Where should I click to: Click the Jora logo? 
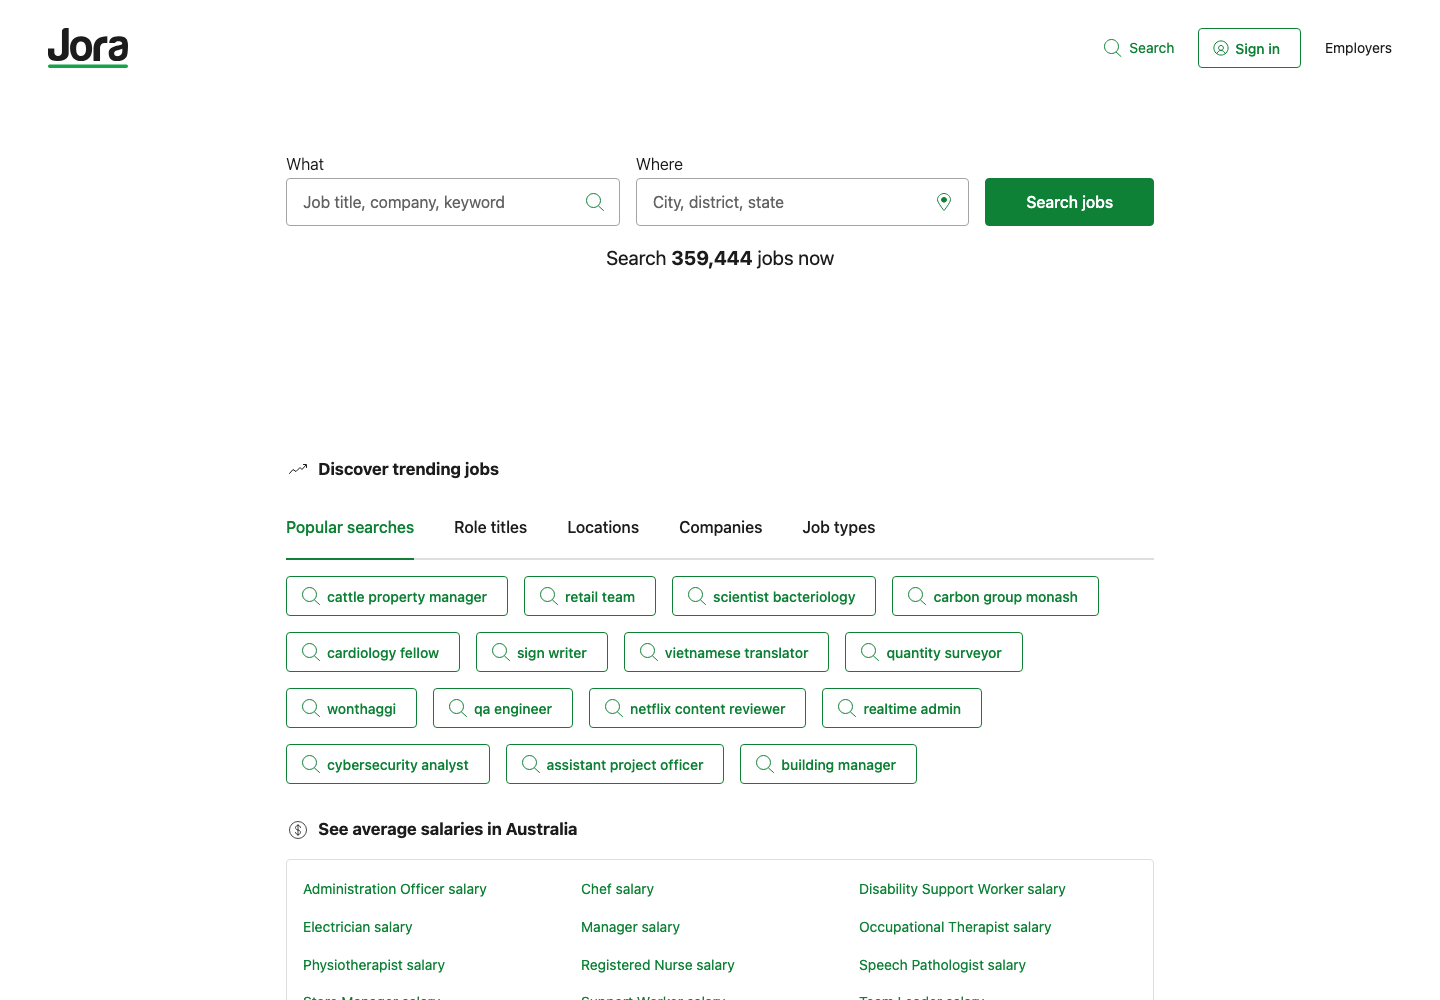[88, 47]
